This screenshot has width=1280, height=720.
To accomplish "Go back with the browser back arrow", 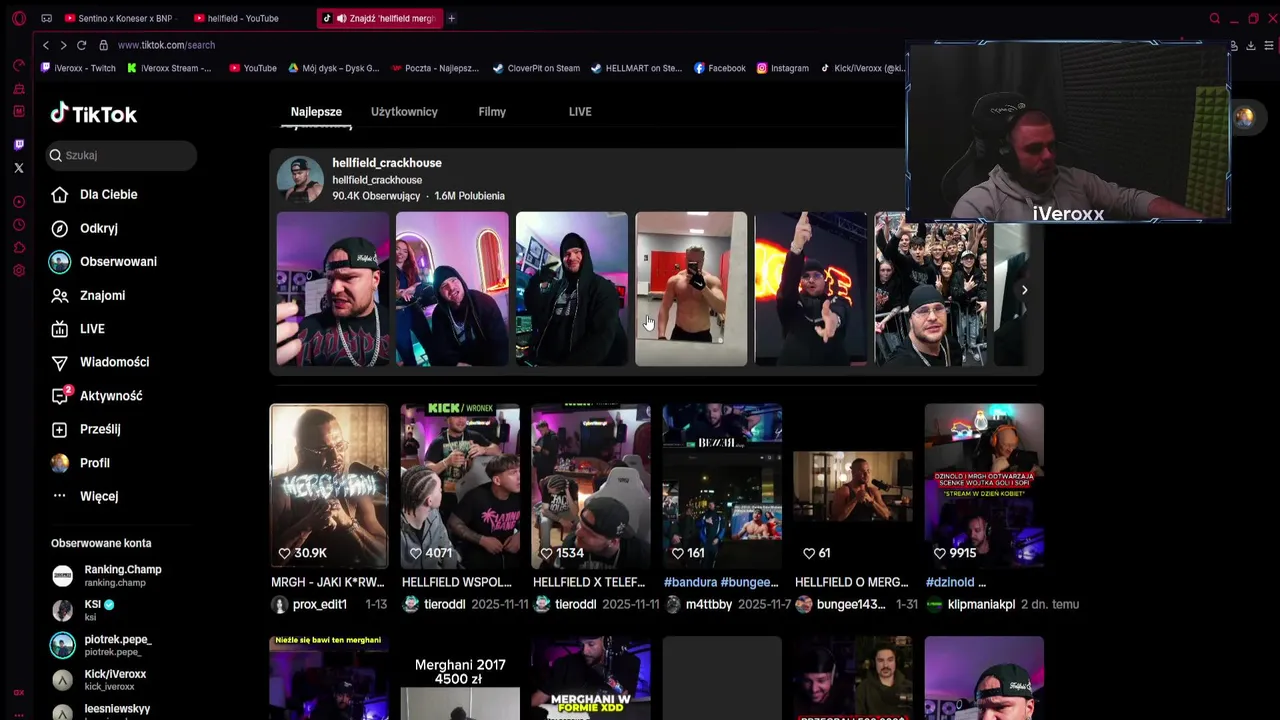I will (45, 45).
